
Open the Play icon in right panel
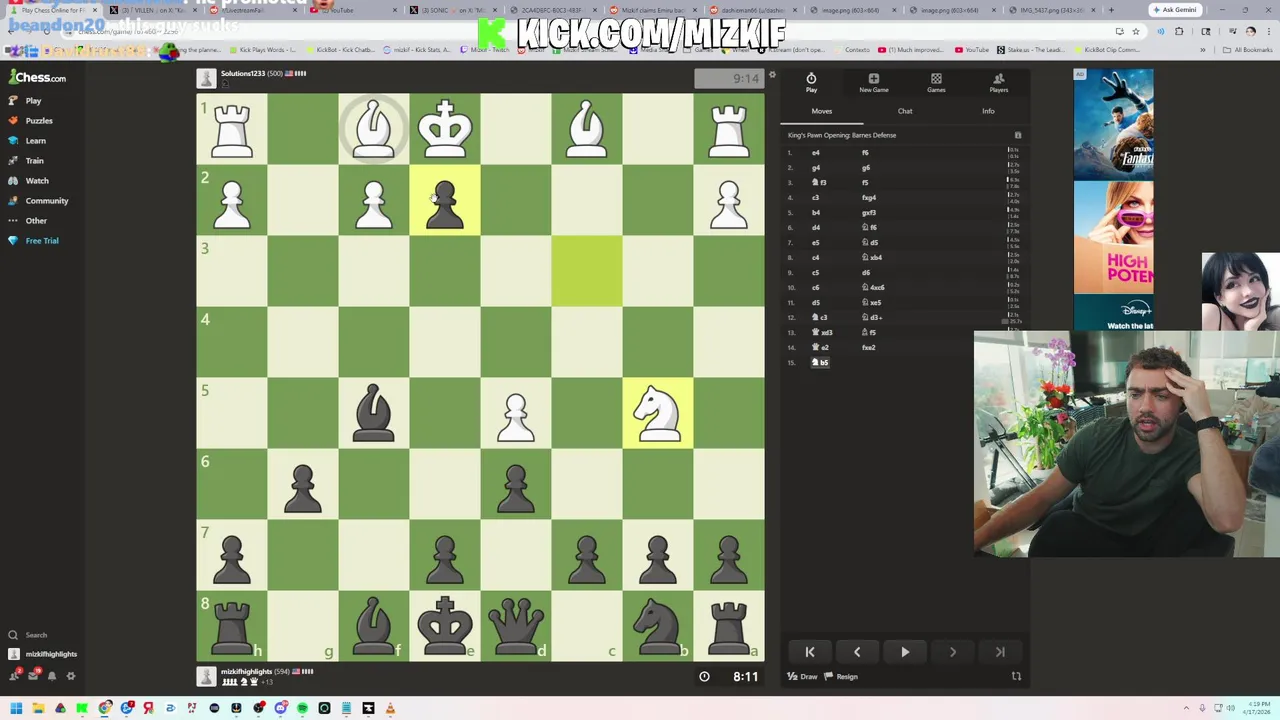click(x=811, y=82)
